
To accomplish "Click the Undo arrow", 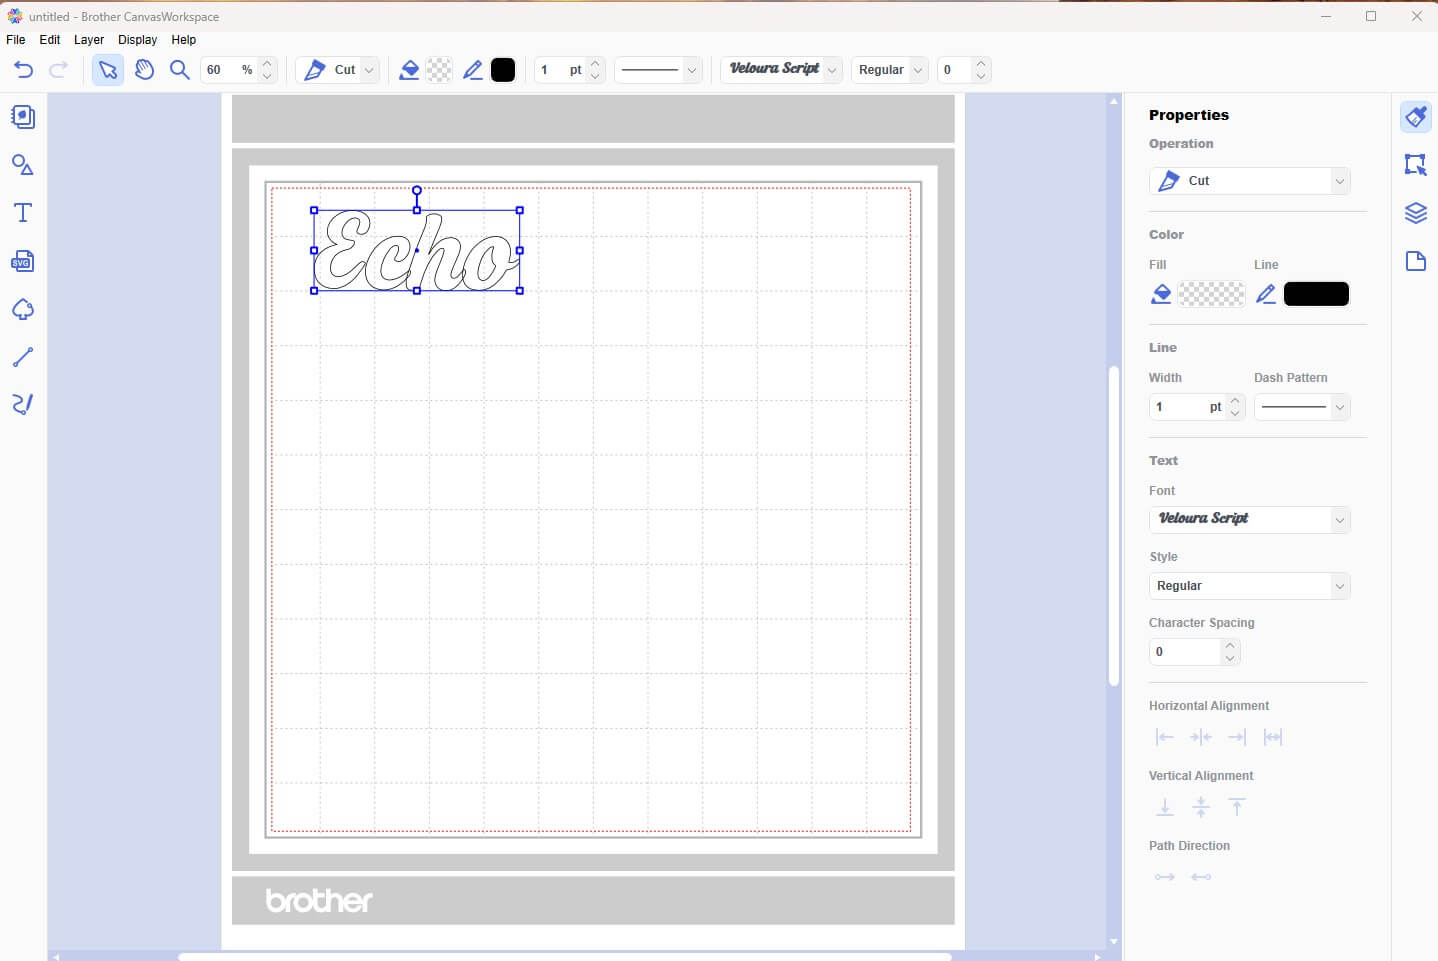I will point(23,70).
